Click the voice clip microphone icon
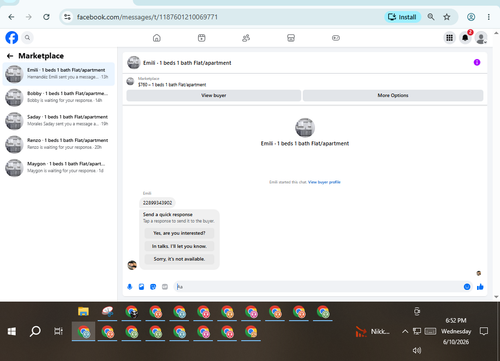Viewport: 500px width, 361px height. pos(130,287)
